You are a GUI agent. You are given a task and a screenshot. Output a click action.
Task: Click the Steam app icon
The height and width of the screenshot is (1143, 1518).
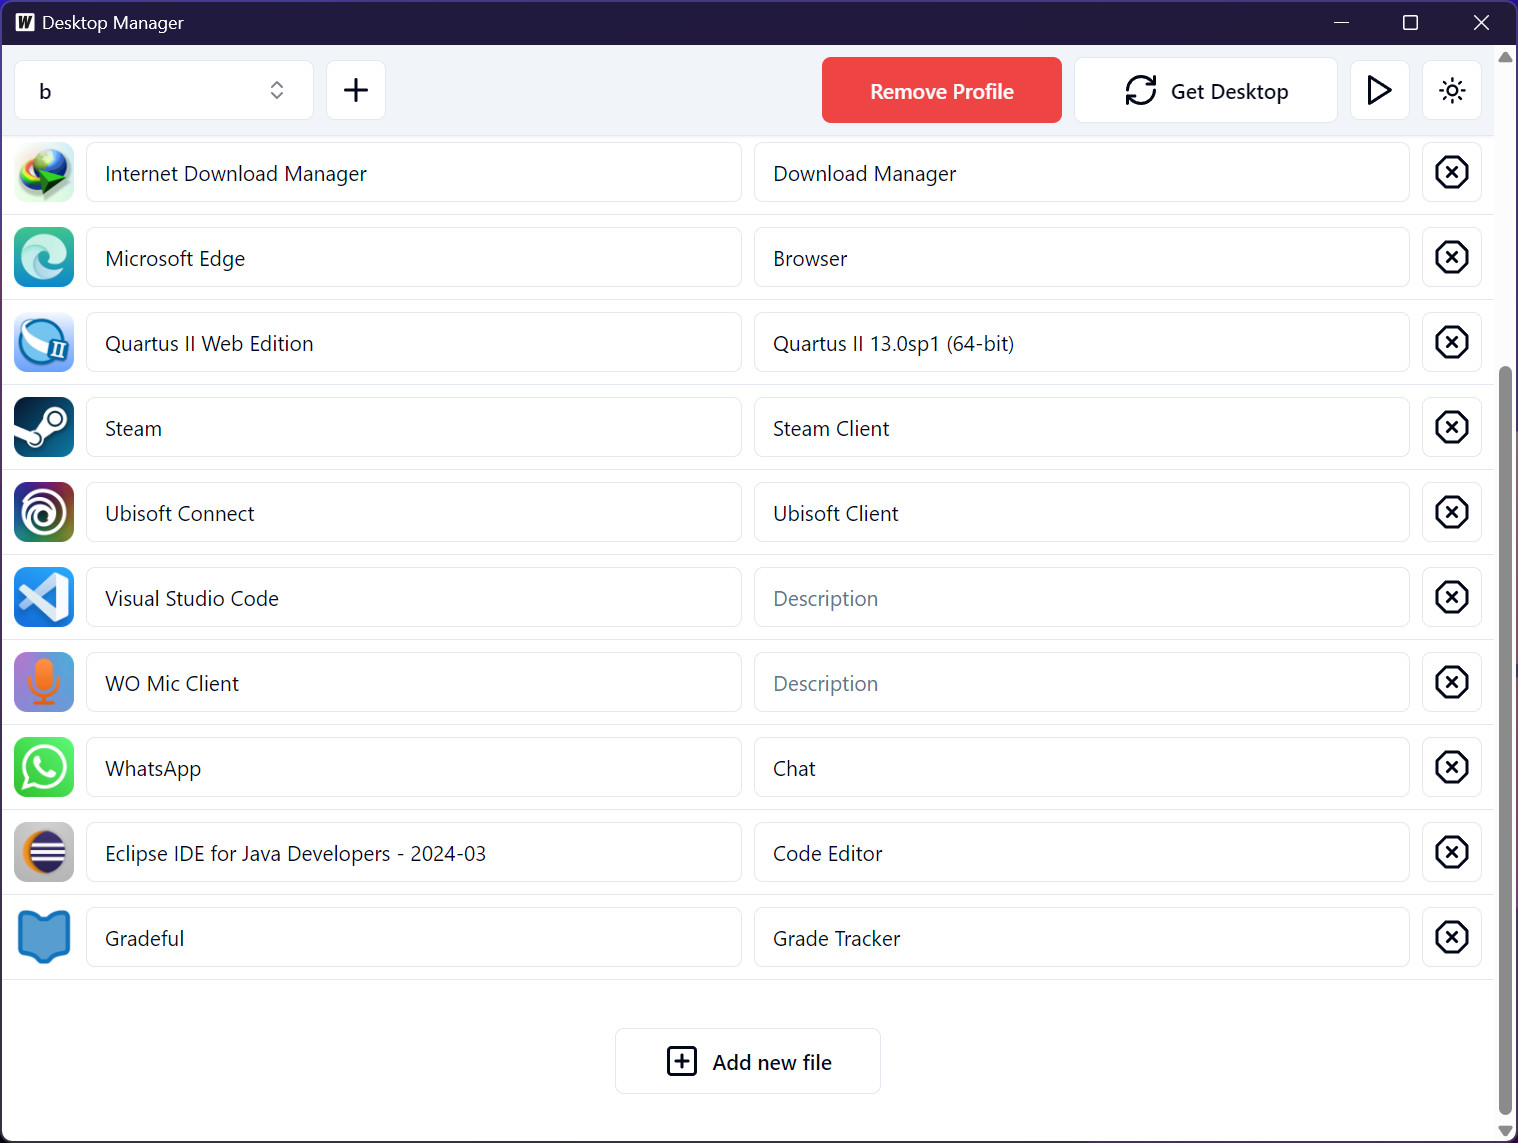[x=44, y=427]
